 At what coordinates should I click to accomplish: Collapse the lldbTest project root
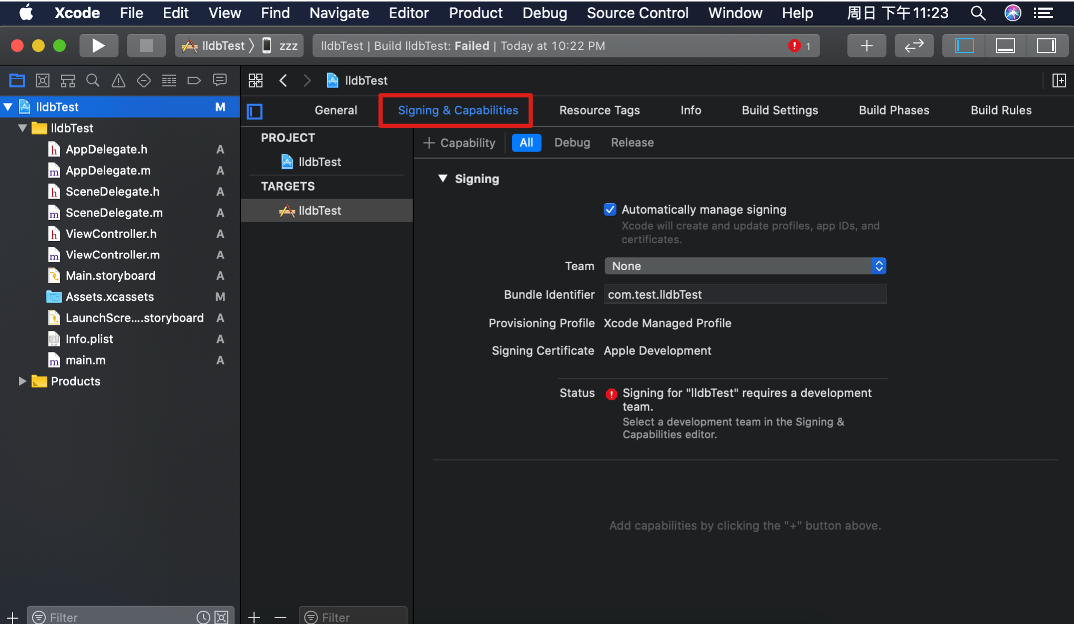[8, 107]
